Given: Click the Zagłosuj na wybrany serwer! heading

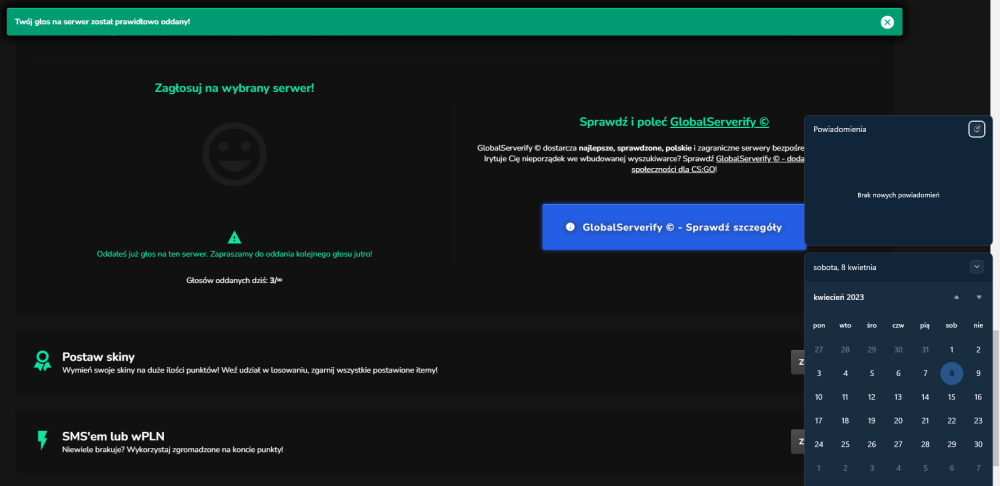Looking at the screenshot, I should (x=235, y=88).
